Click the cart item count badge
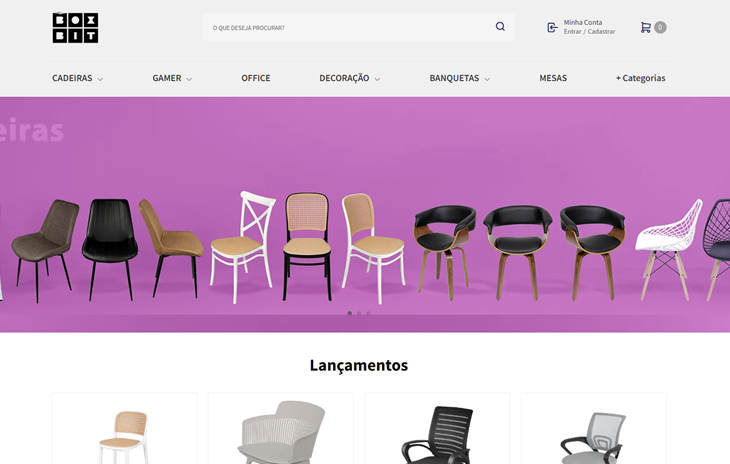The height and width of the screenshot is (464, 730). (660, 27)
